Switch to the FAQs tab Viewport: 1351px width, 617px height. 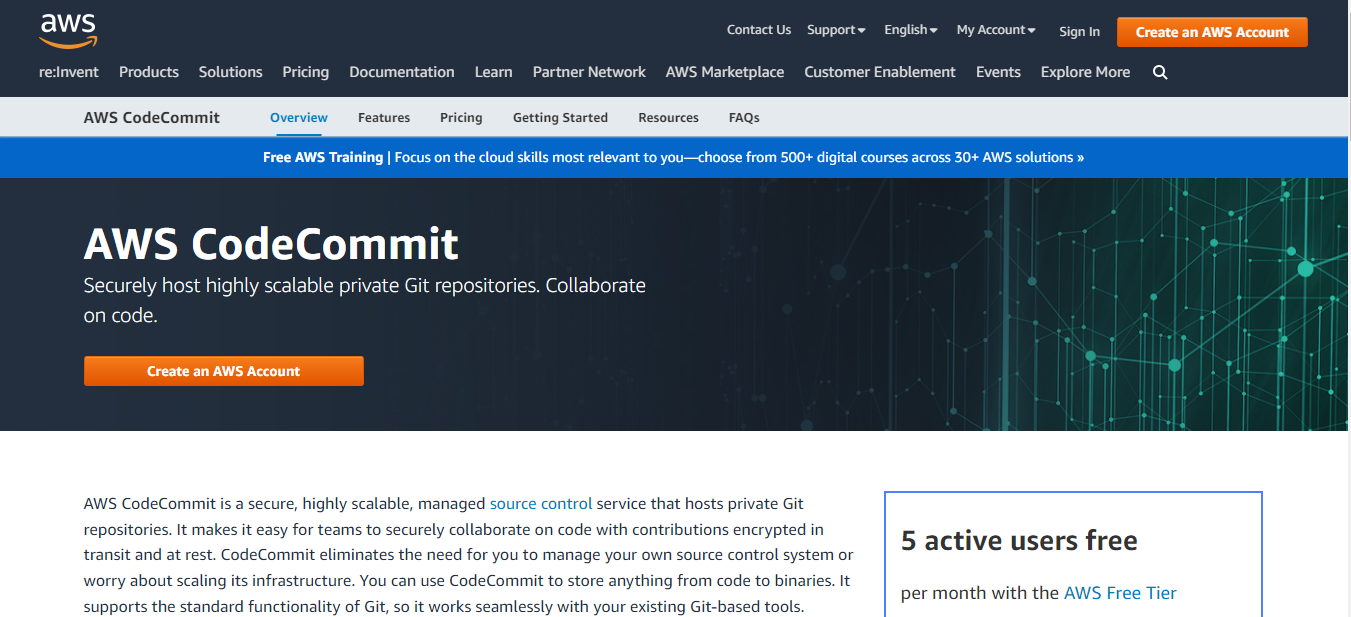[x=744, y=117]
